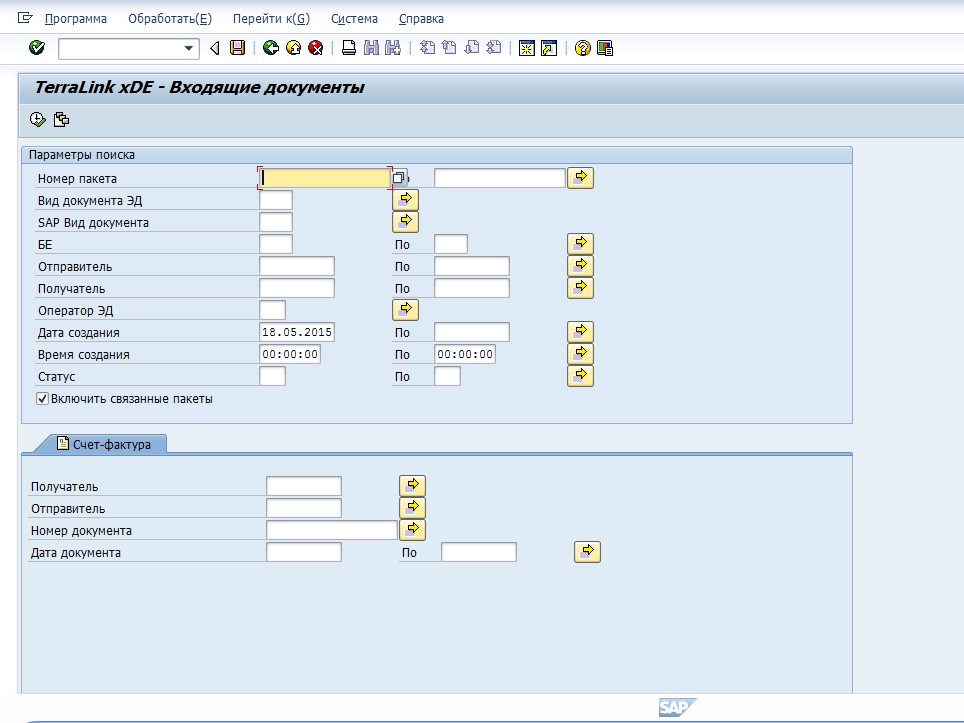Image resolution: width=964 pixels, height=723 pixels.
Task: Click the Дата создания field showing 18.05.2015
Action: click(x=297, y=333)
